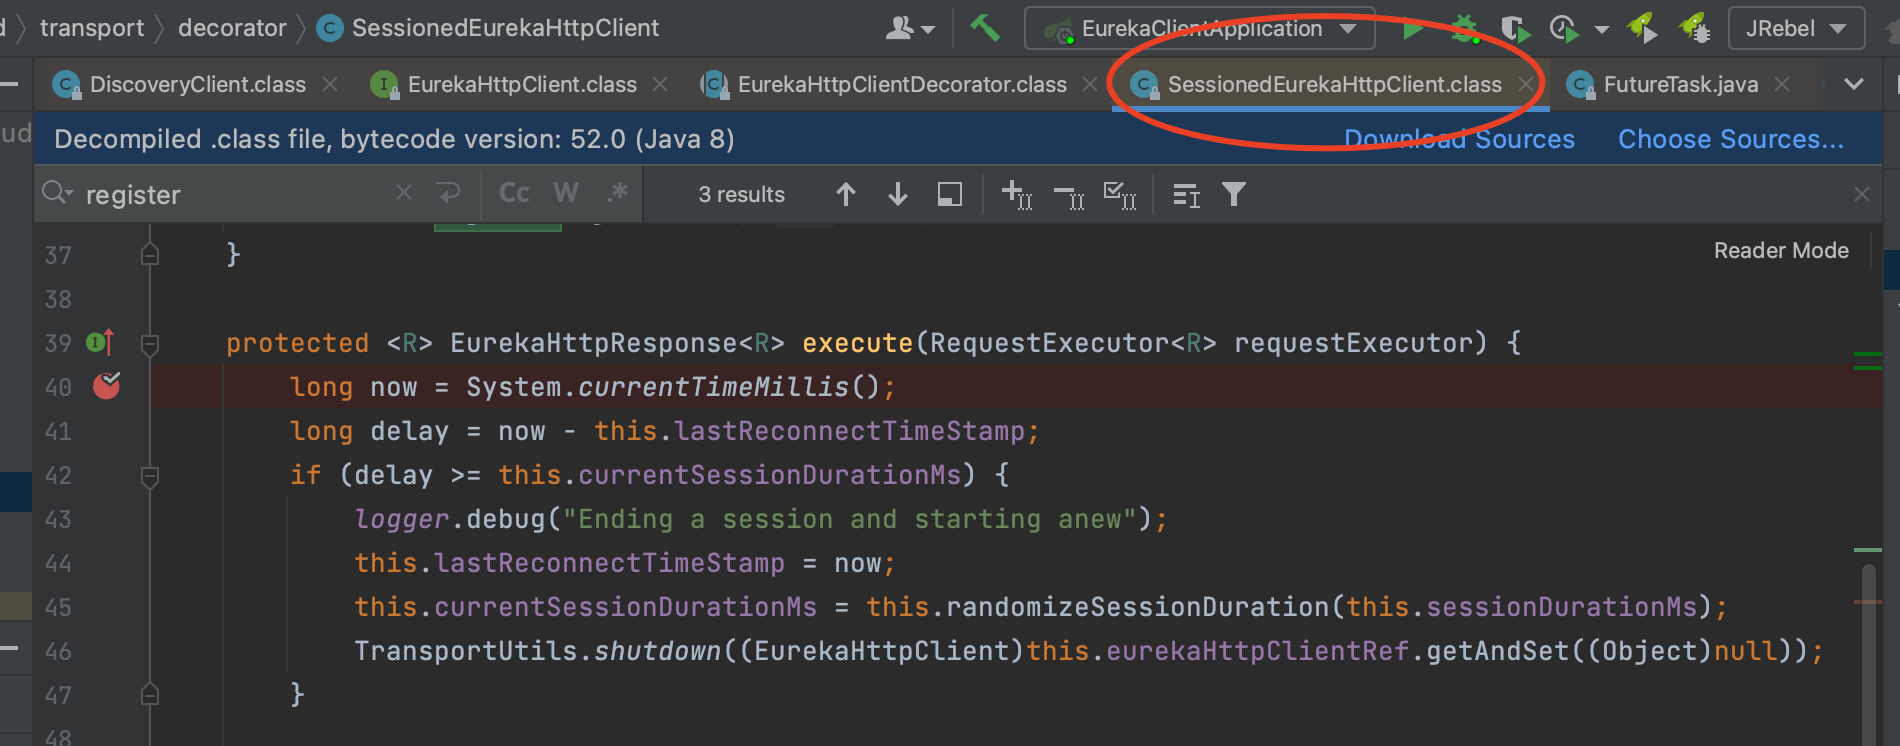
Task: Click the SessionedEurekaHttpClient breadcrumb
Action: pos(488,28)
